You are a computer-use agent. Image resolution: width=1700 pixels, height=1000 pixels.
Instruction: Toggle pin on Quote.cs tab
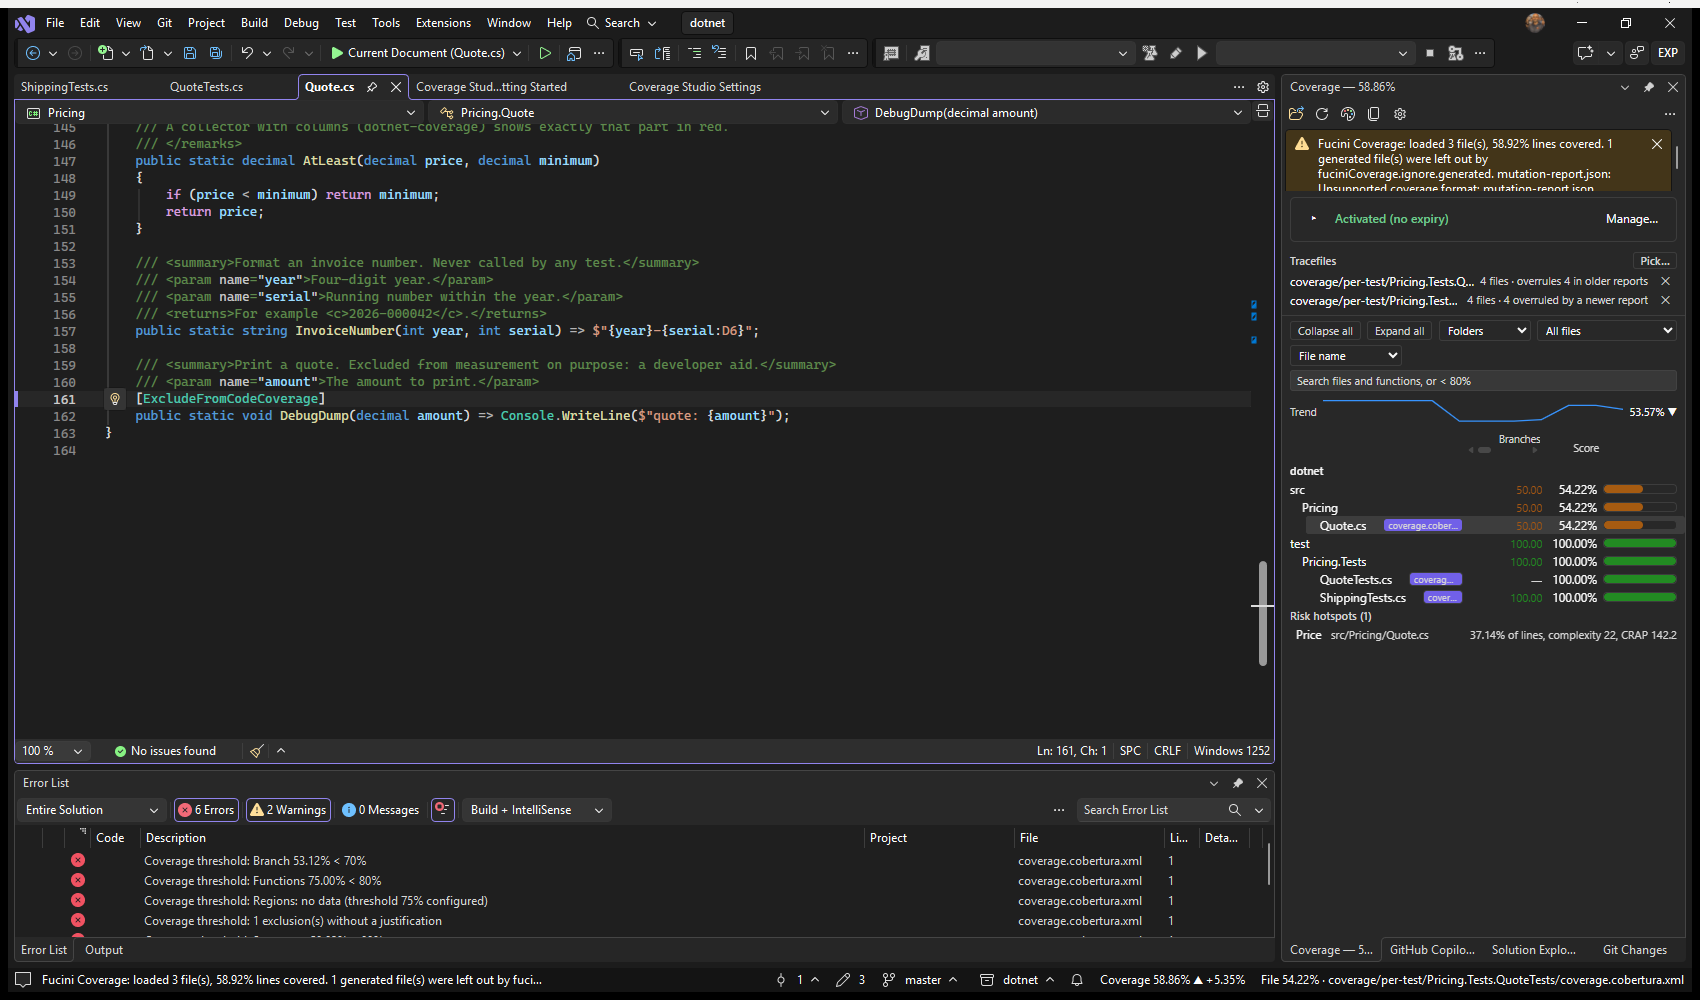point(372,87)
